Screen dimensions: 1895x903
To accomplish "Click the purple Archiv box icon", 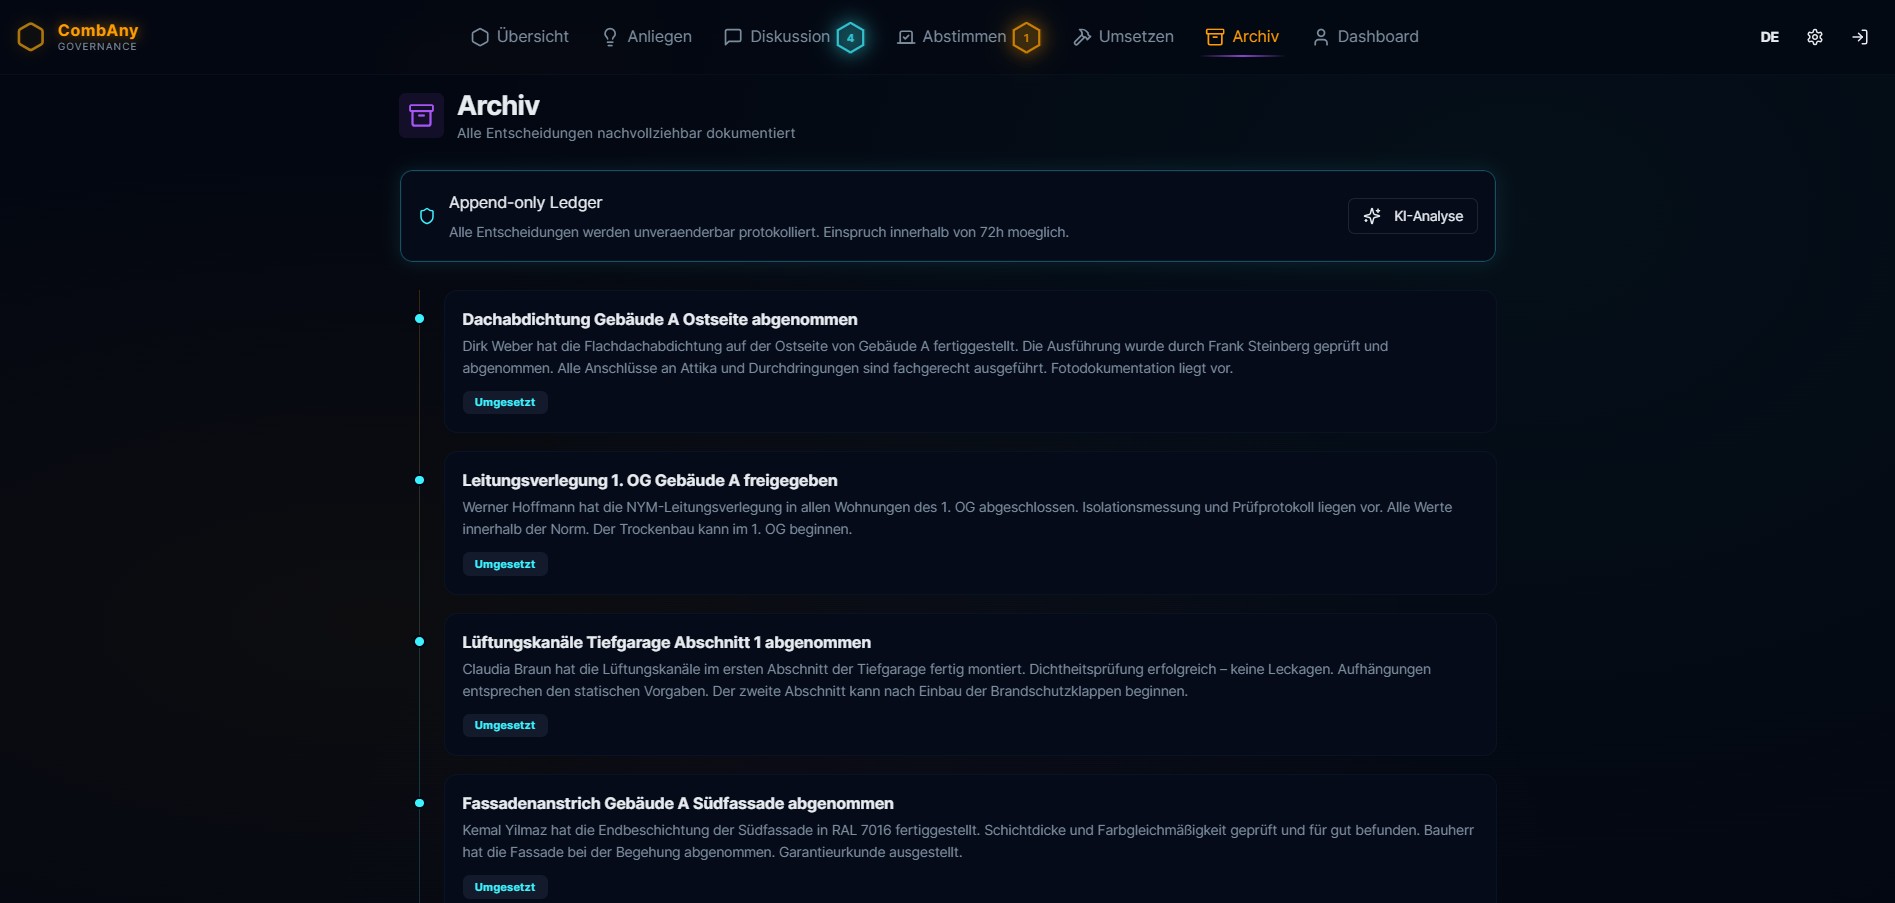I will (x=421, y=116).
